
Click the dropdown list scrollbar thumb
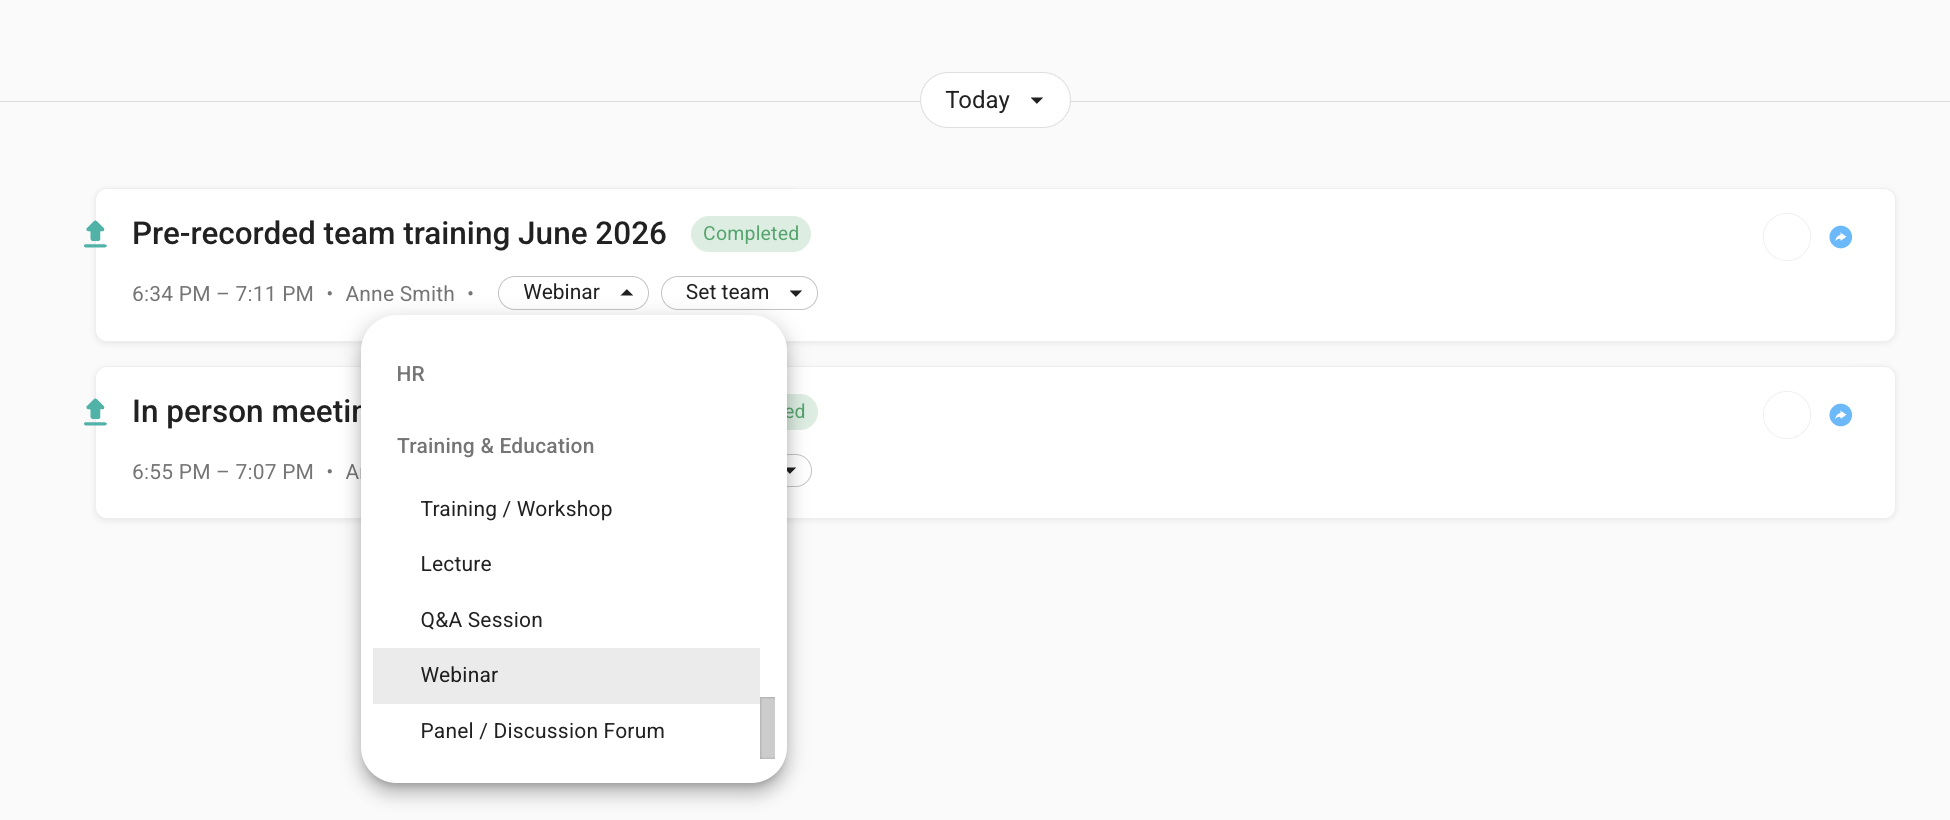767,728
